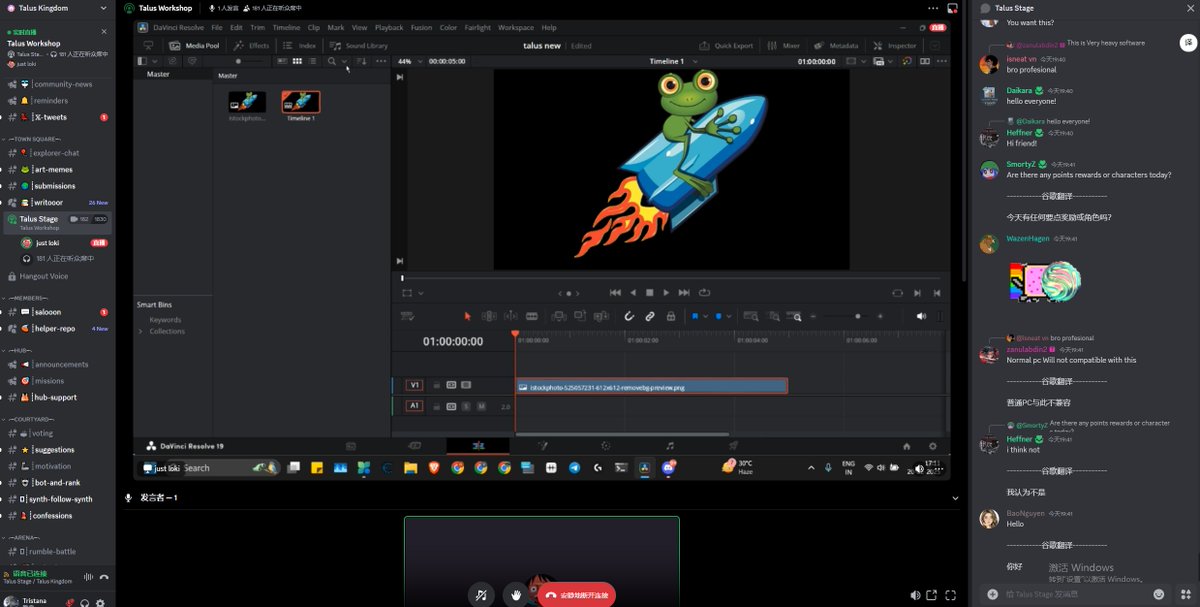Image resolution: width=1200 pixels, height=607 pixels.
Task: Click the Overwrite Clip edit icon
Action: point(580,316)
